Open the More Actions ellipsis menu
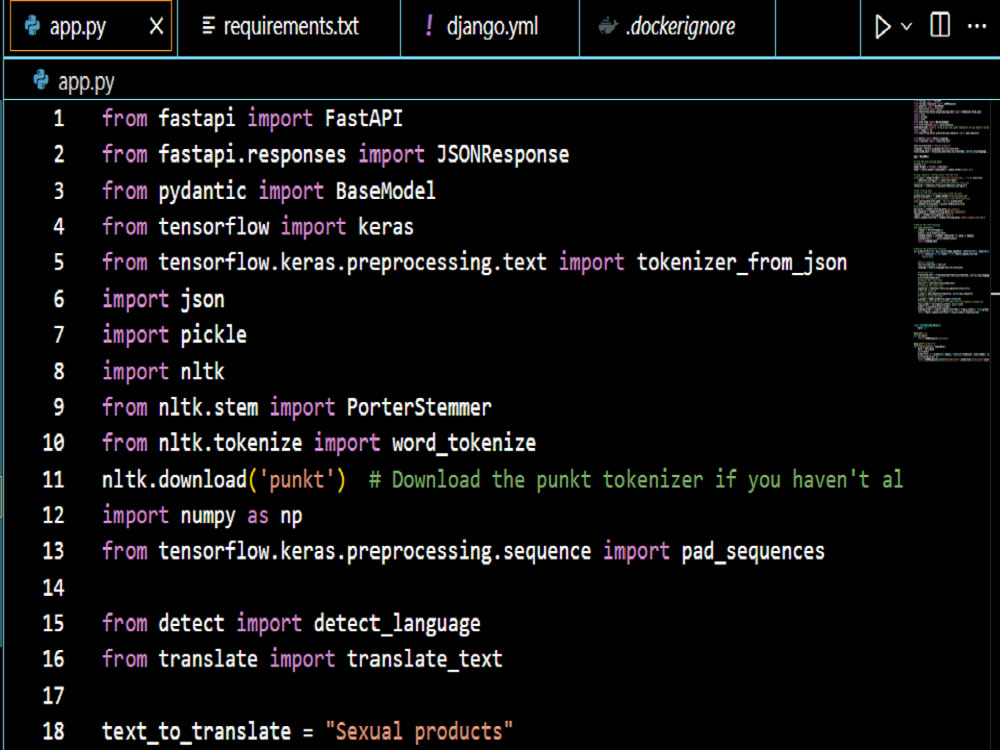1000x750 pixels. pyautogui.click(x=977, y=26)
